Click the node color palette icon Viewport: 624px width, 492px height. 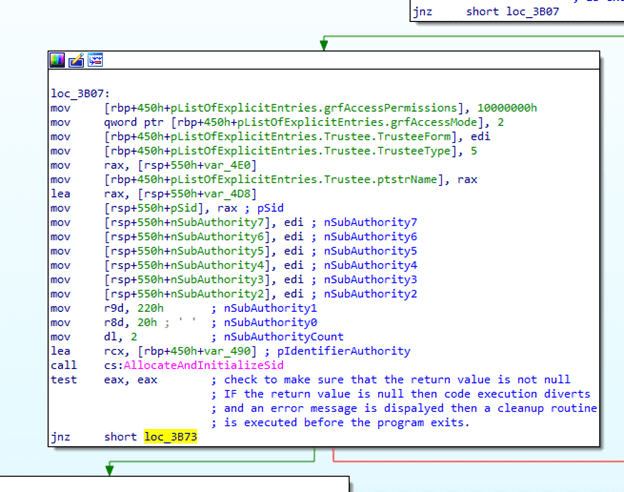coord(57,60)
